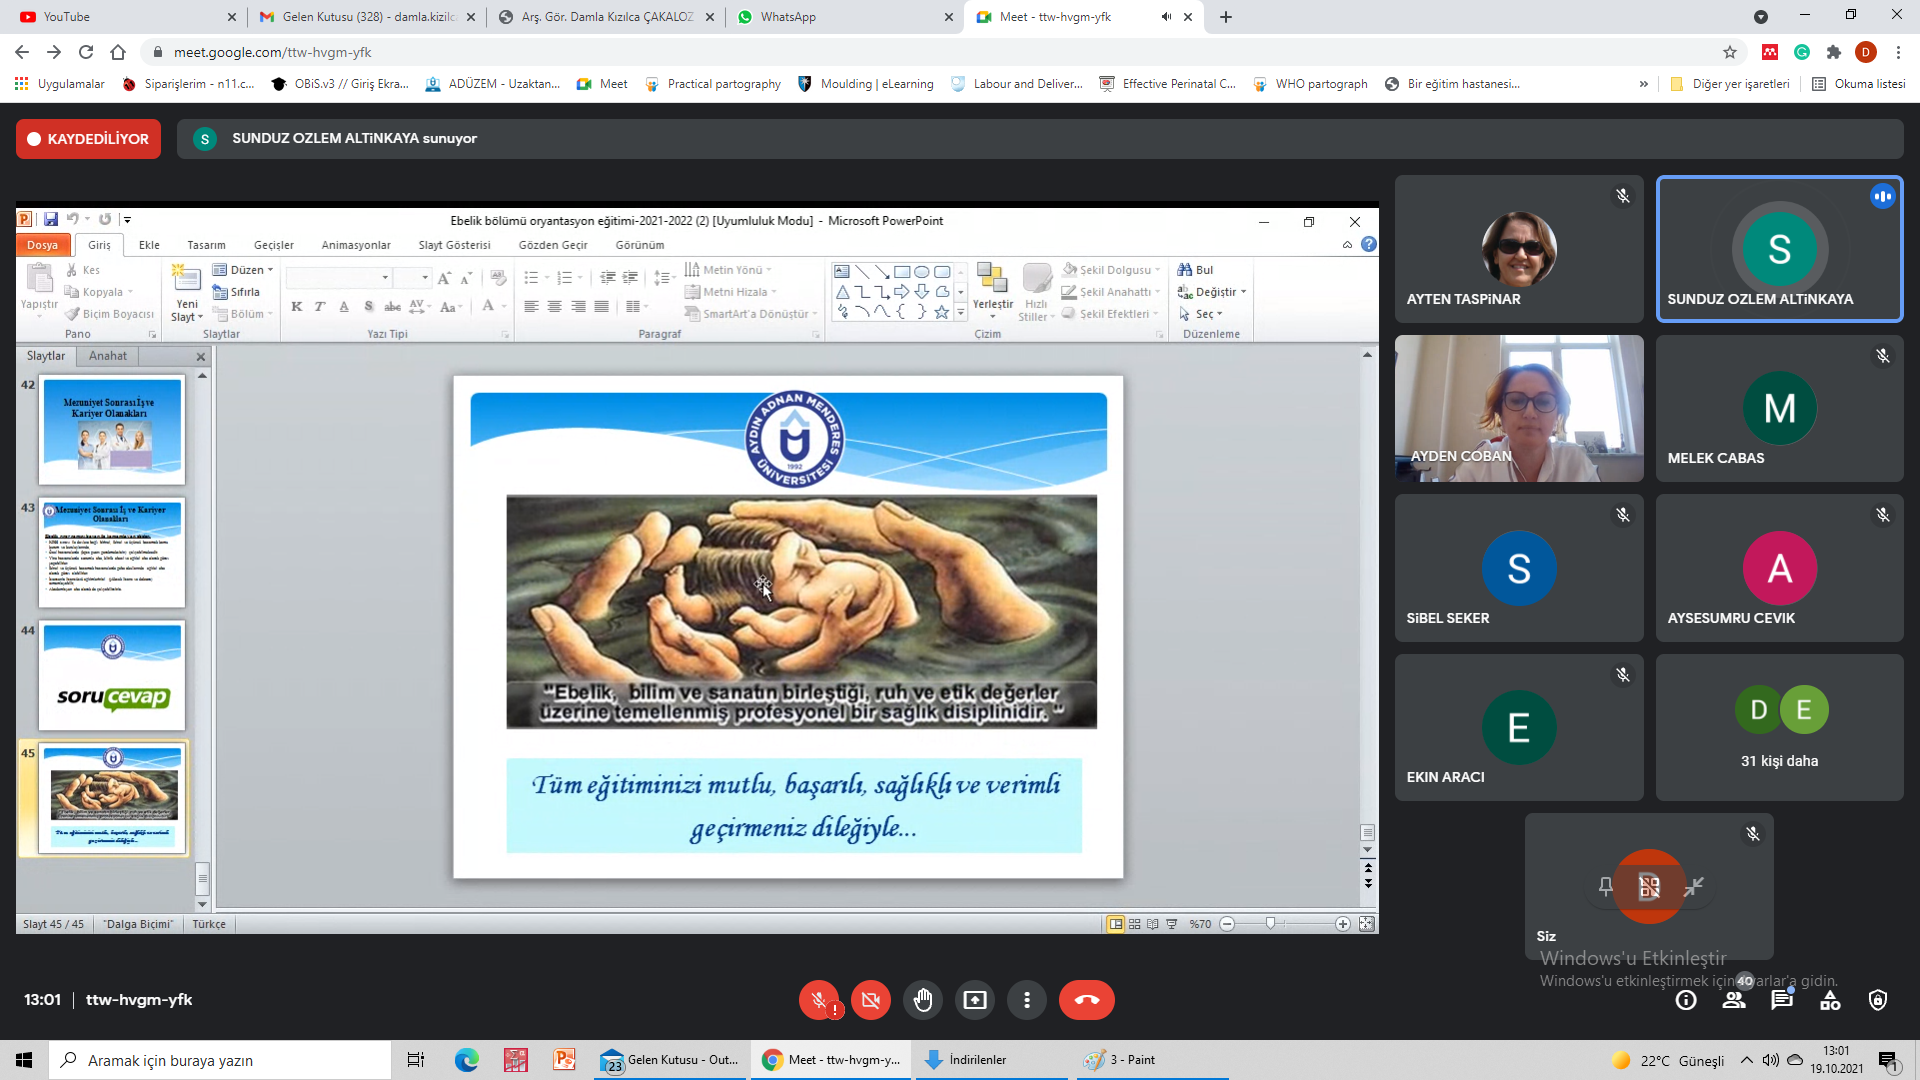Click the Windows search box
Image resolution: width=1920 pixels, height=1080 pixels.
point(220,1060)
